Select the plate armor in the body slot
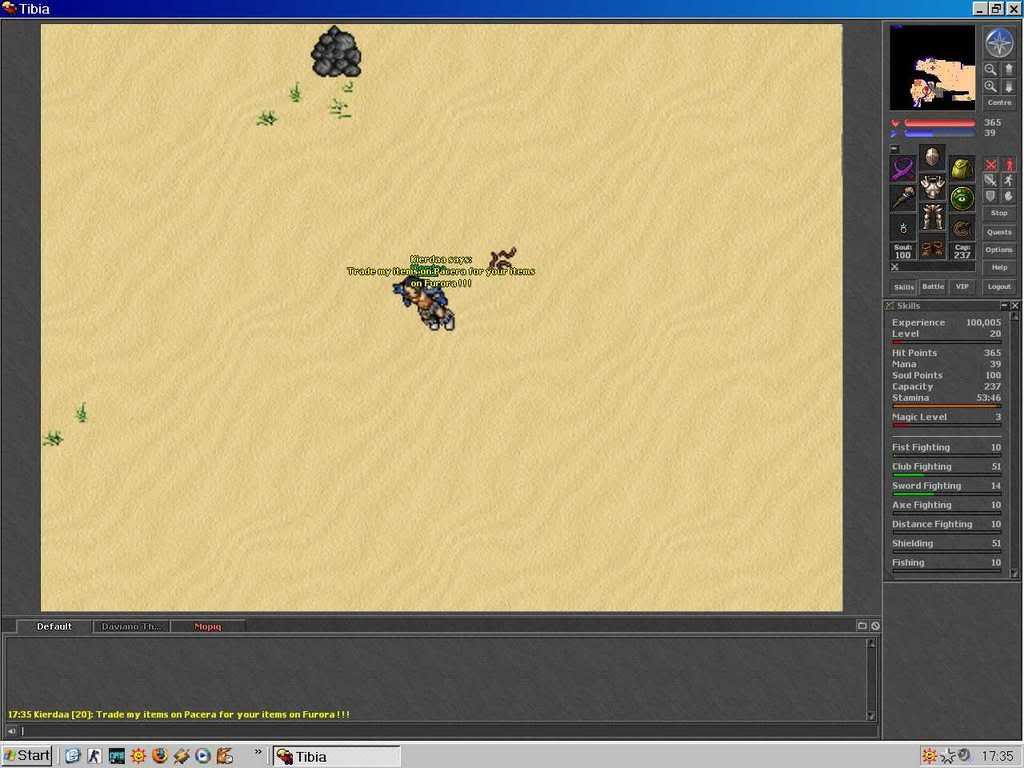This screenshot has width=1024, height=768. [932, 187]
